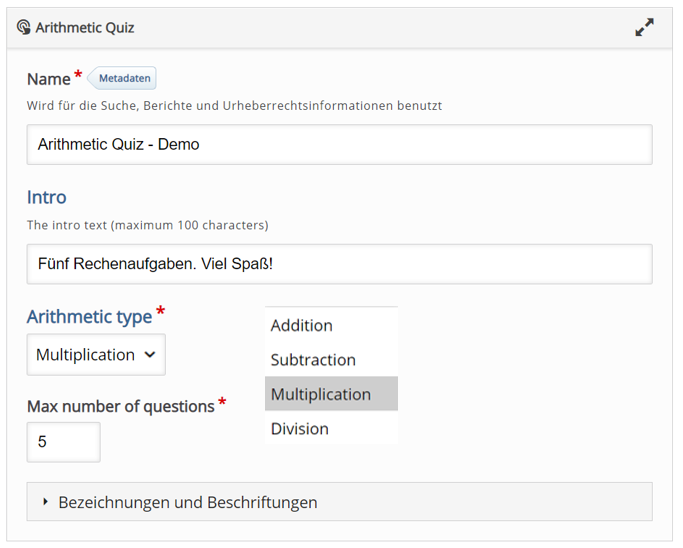Image resolution: width=683 pixels, height=548 pixels.
Task: Click the Arithmetic Quiz logo icon
Action: tap(24, 28)
